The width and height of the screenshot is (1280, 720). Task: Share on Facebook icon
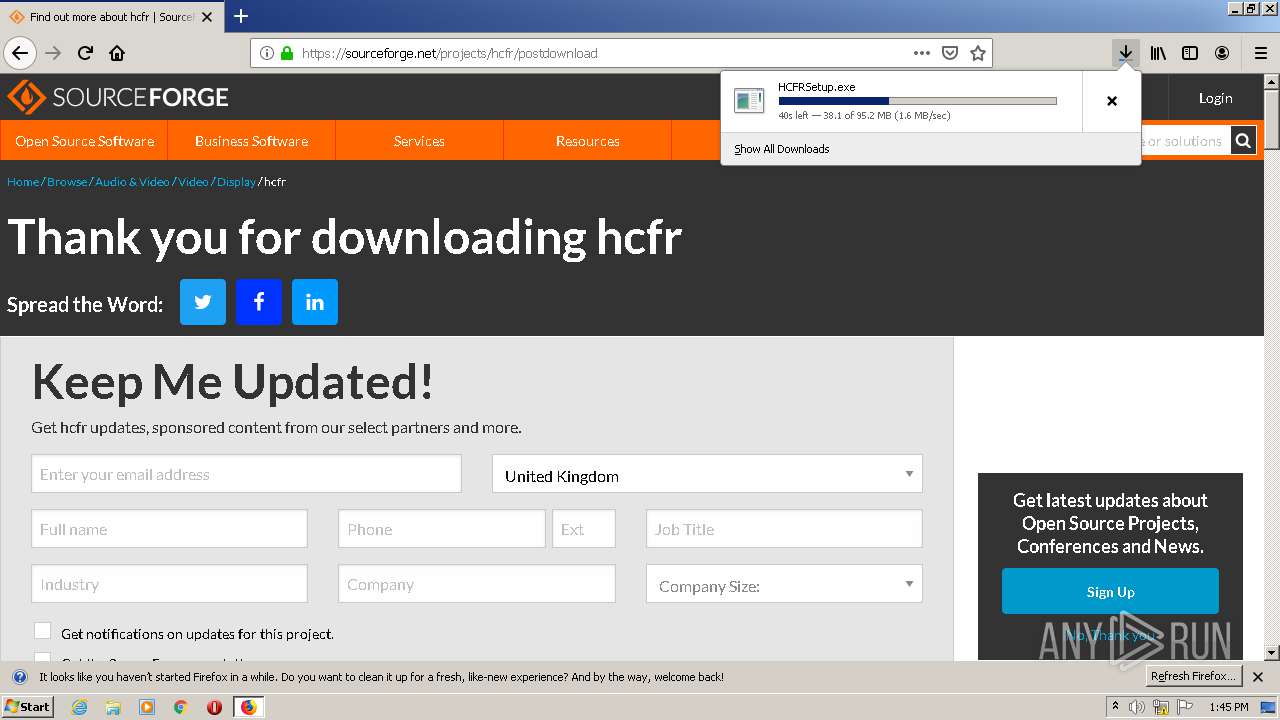tap(259, 302)
